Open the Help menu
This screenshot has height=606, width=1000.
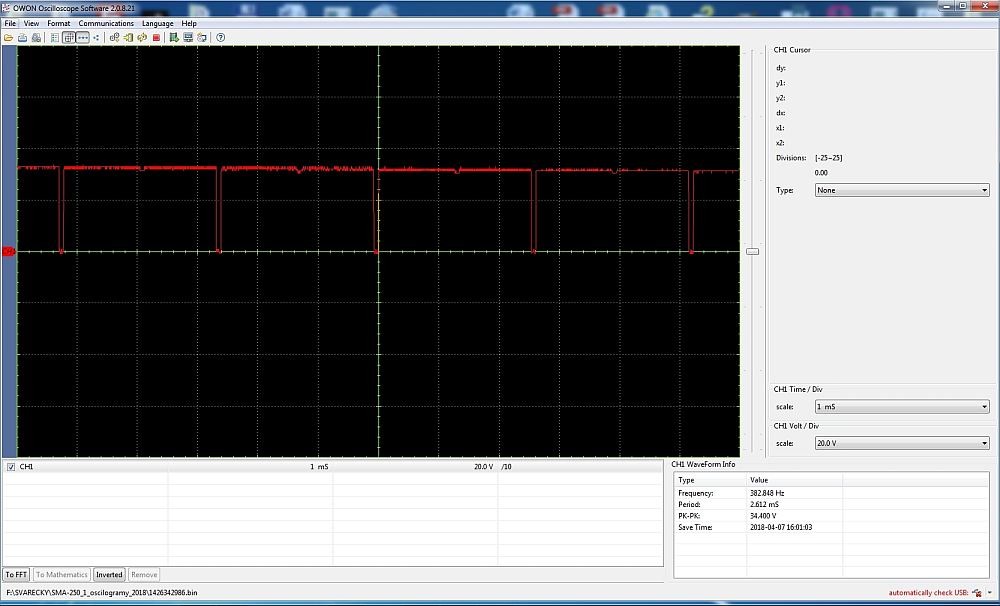[189, 23]
